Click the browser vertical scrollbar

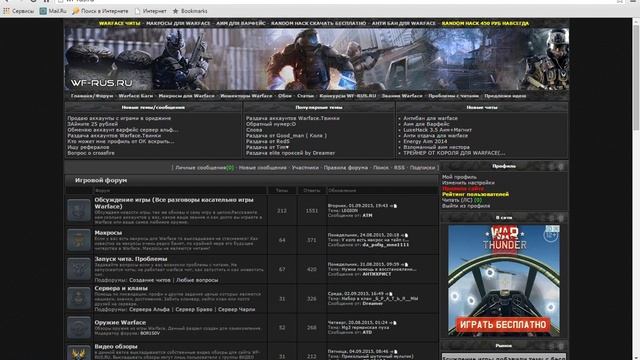pyautogui.click(x=636, y=188)
